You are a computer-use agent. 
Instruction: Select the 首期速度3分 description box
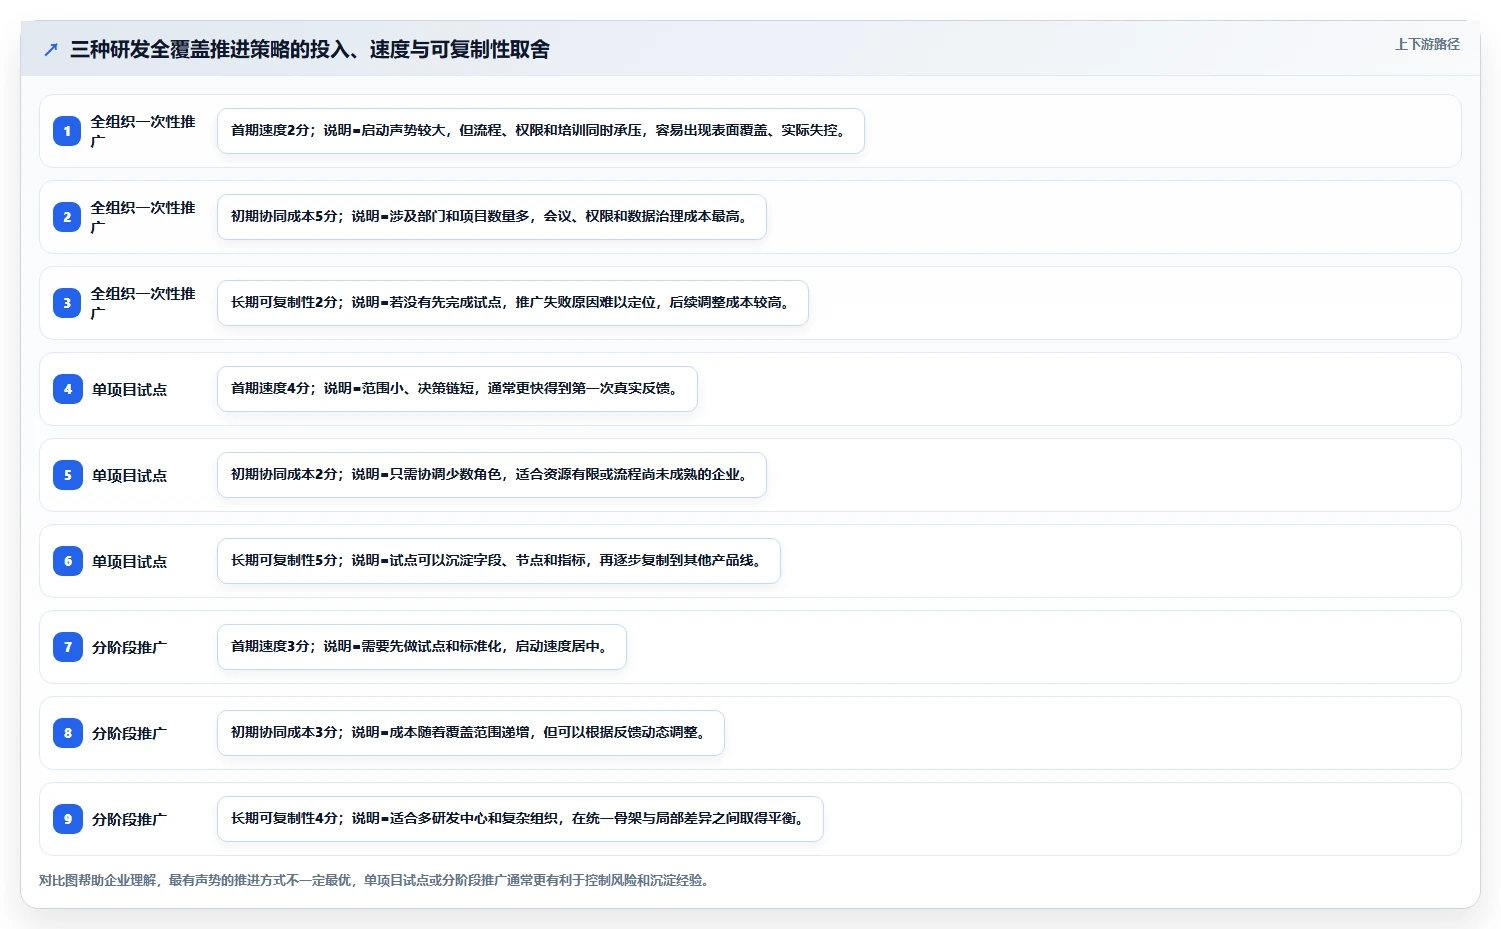coord(422,647)
